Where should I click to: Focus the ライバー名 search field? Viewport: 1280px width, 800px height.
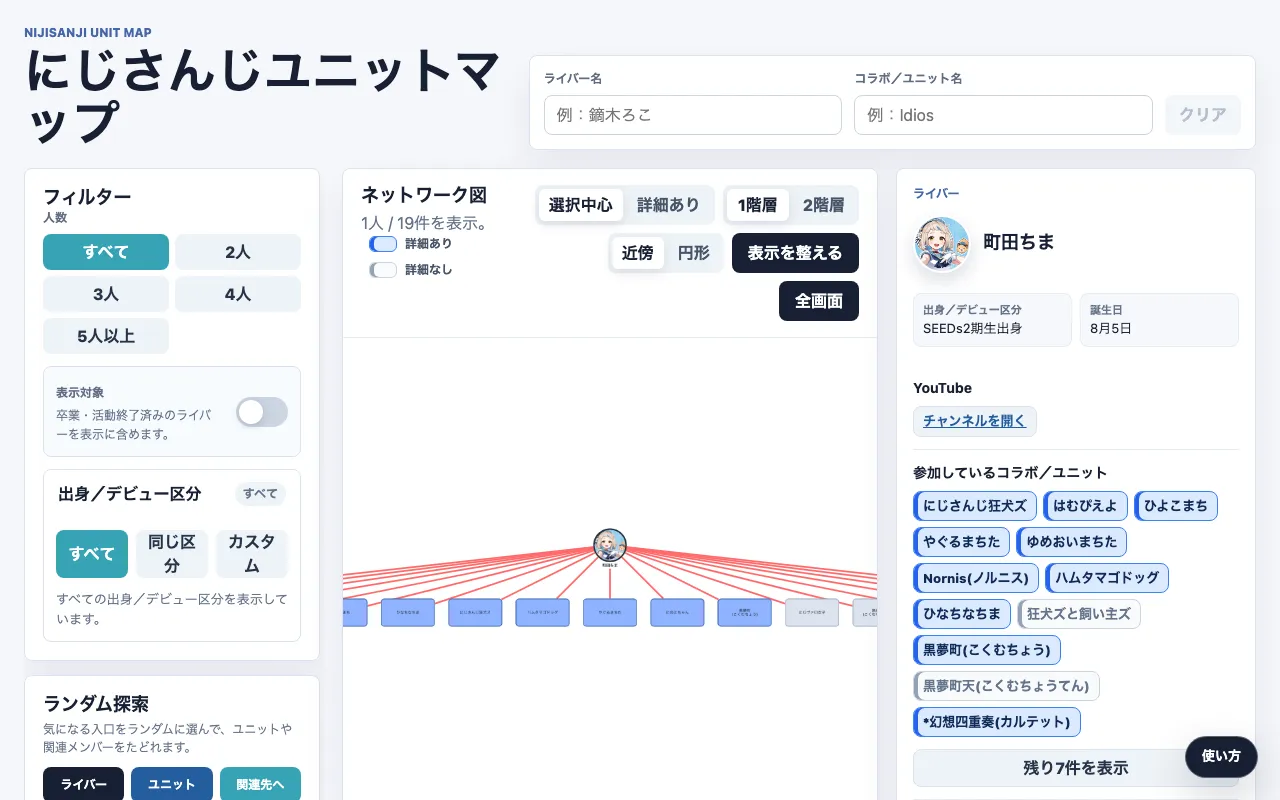[693, 115]
